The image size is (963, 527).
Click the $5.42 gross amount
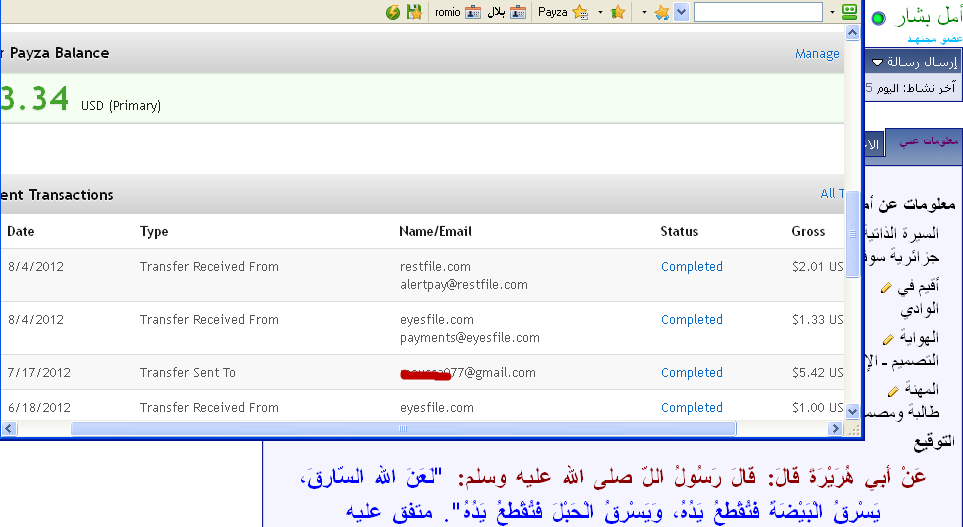pos(817,372)
